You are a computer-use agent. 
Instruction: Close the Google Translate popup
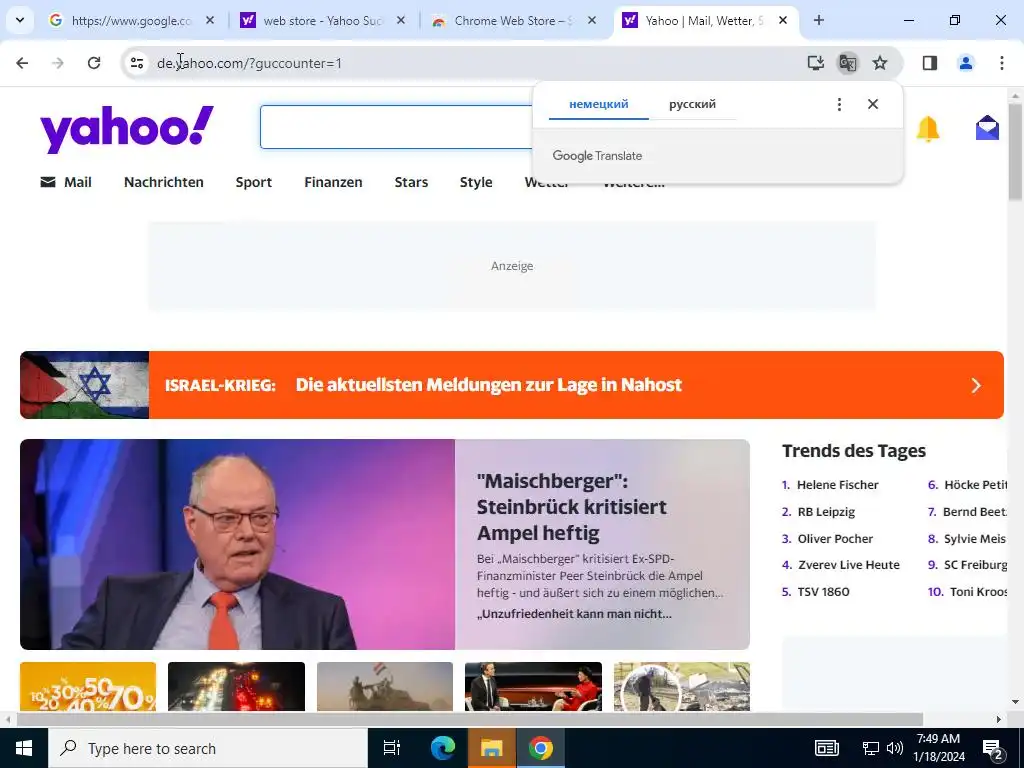pos(873,104)
